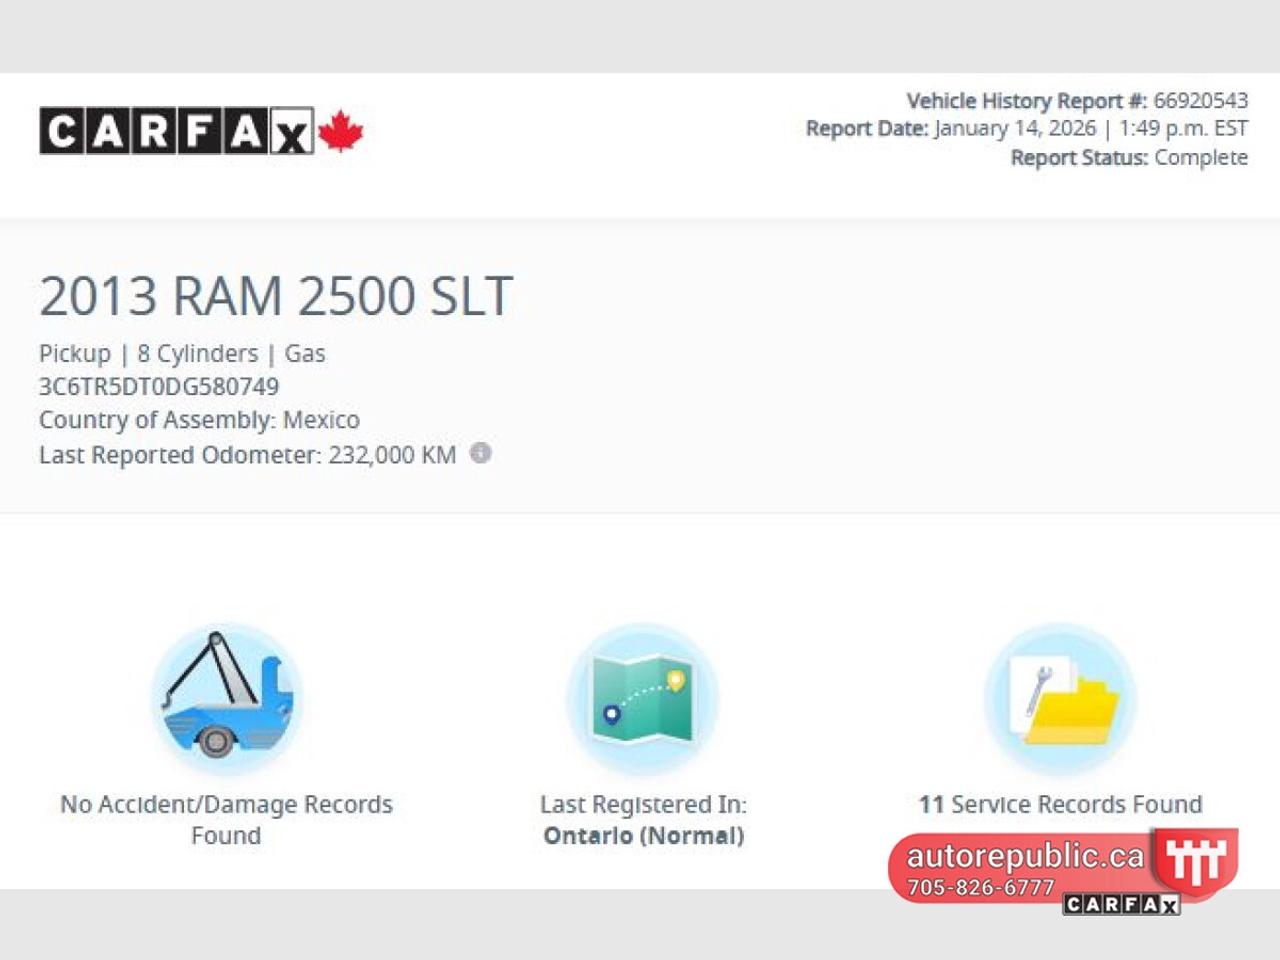1280x960 pixels.
Task: Open No Accident/Damage Records Found
Action: coord(226,820)
